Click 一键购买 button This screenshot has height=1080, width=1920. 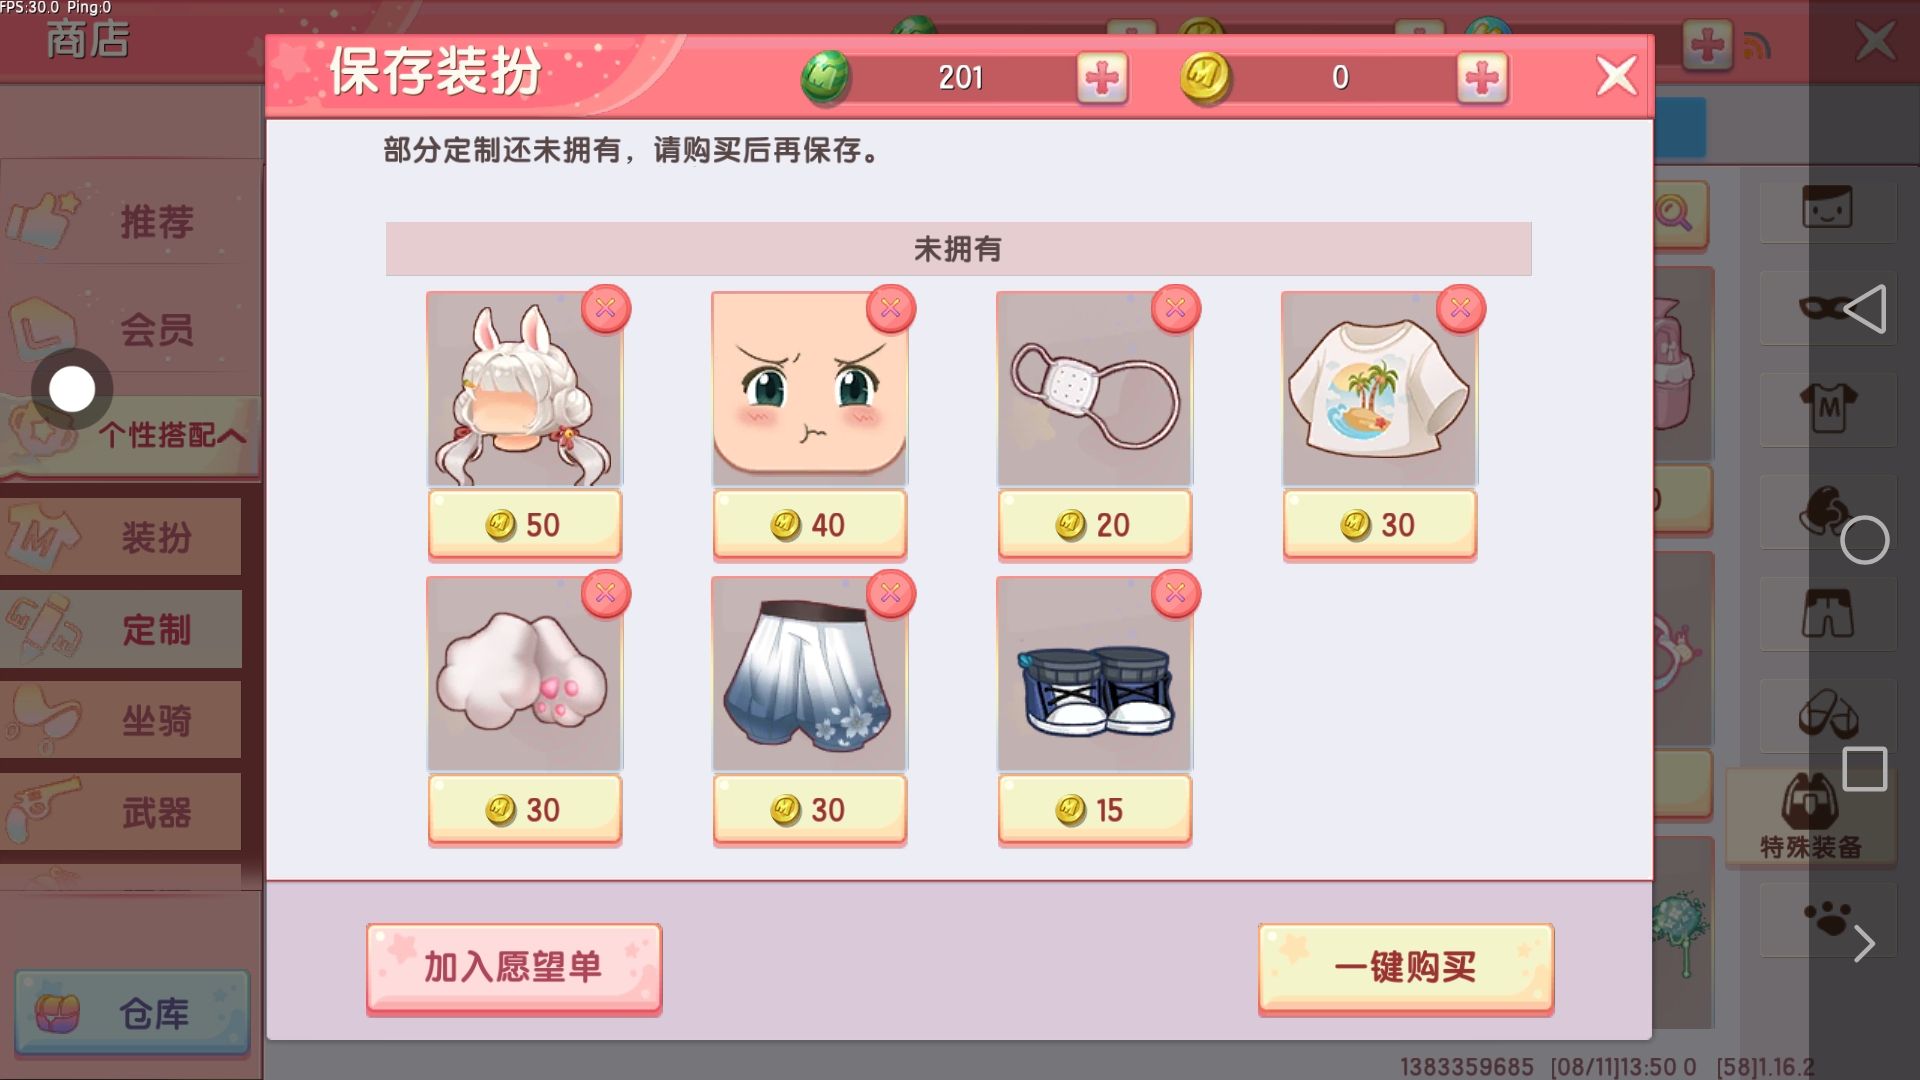point(1406,968)
